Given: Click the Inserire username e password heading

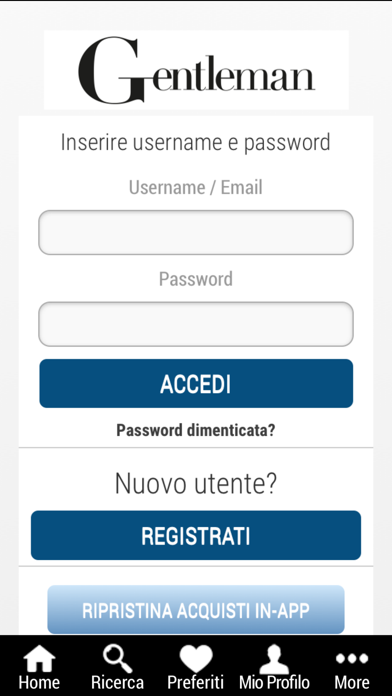Looking at the screenshot, I should (196, 142).
